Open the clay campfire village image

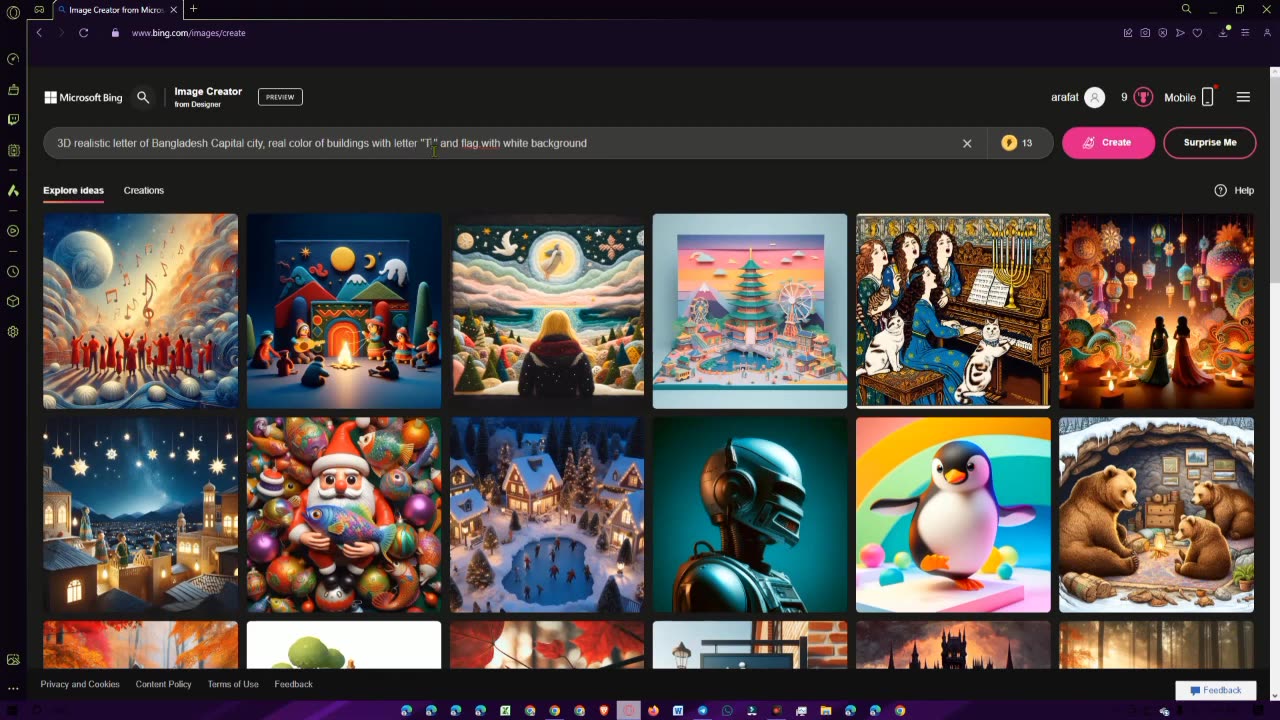point(344,311)
